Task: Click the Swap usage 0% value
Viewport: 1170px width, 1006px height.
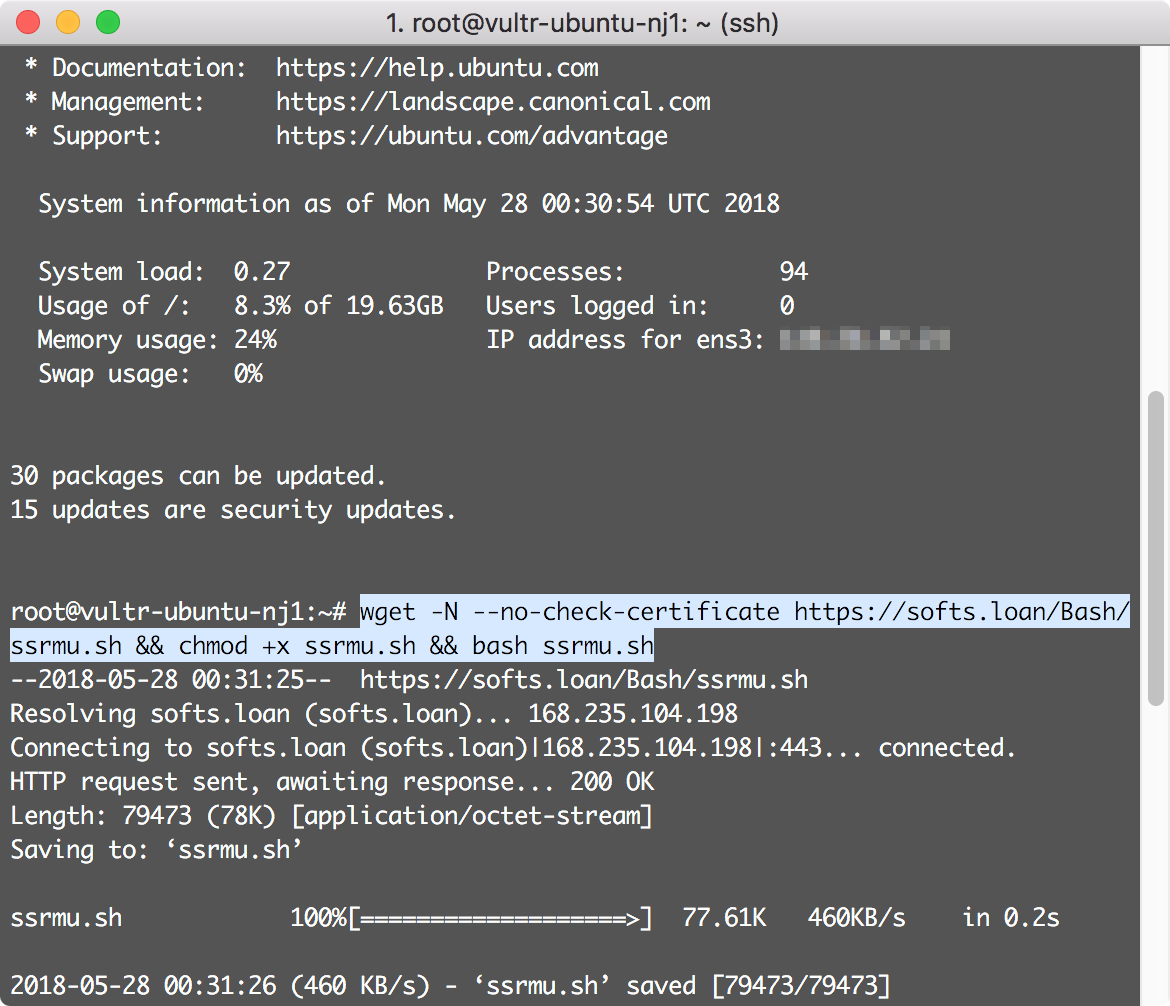Action: [248, 374]
